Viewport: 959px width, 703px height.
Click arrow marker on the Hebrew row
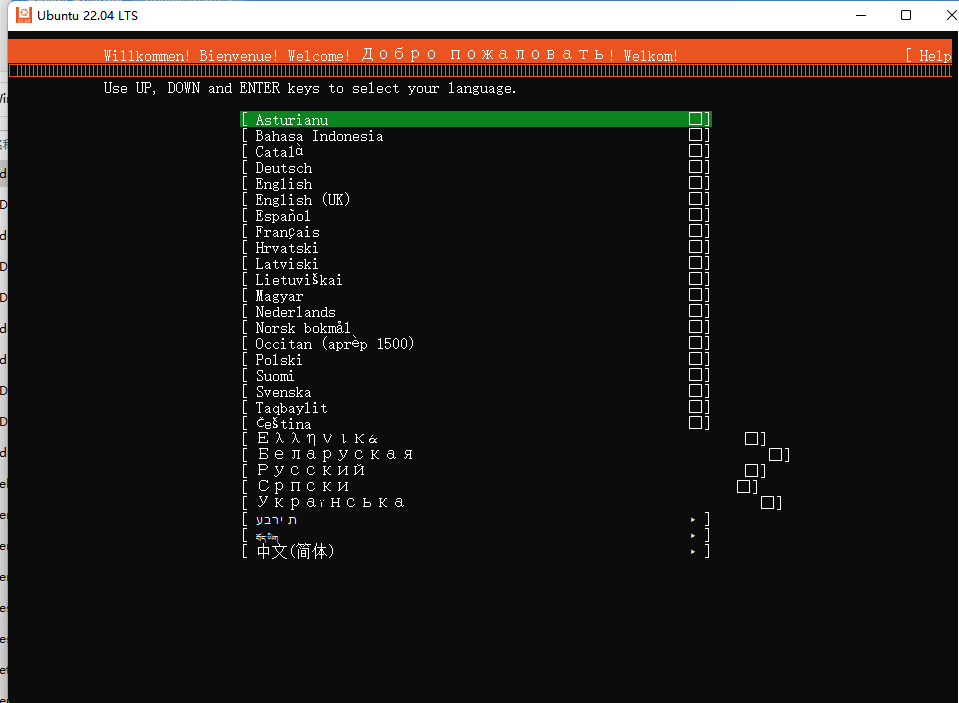pyautogui.click(x=693, y=519)
